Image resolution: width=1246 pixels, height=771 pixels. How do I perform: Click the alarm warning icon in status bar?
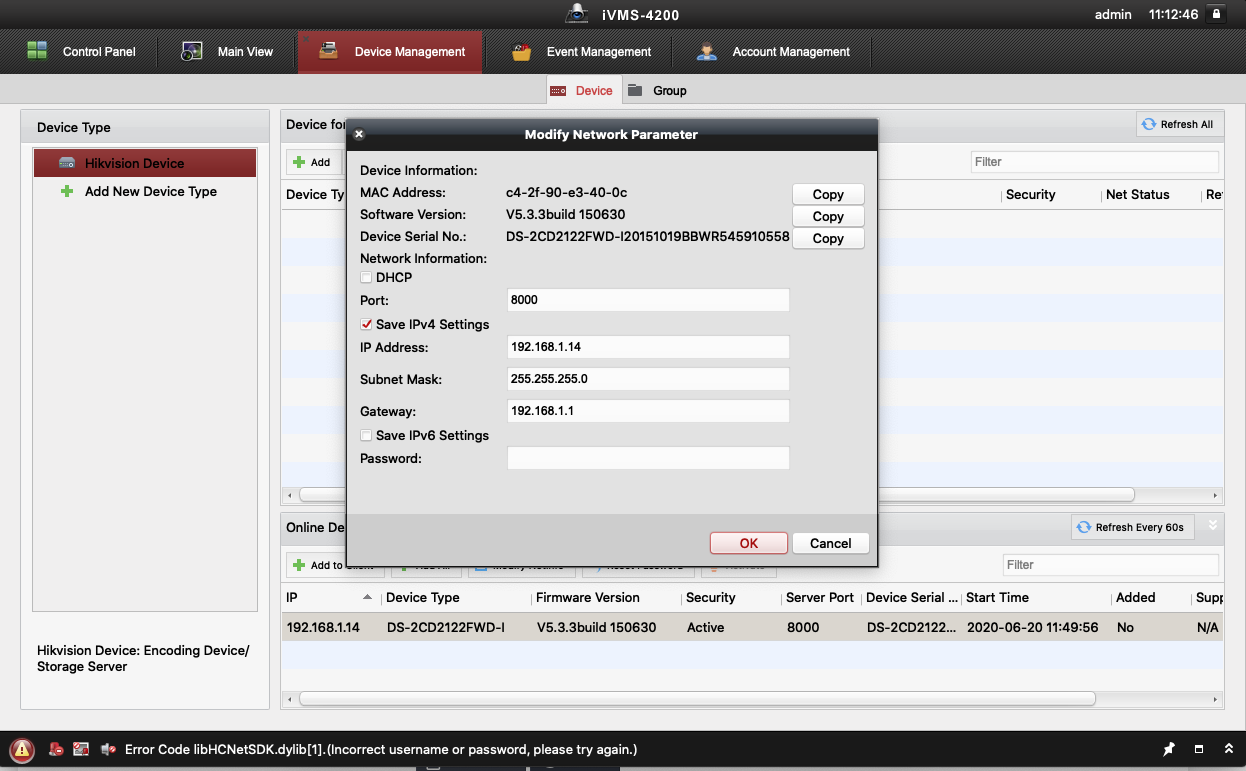tap(22, 749)
